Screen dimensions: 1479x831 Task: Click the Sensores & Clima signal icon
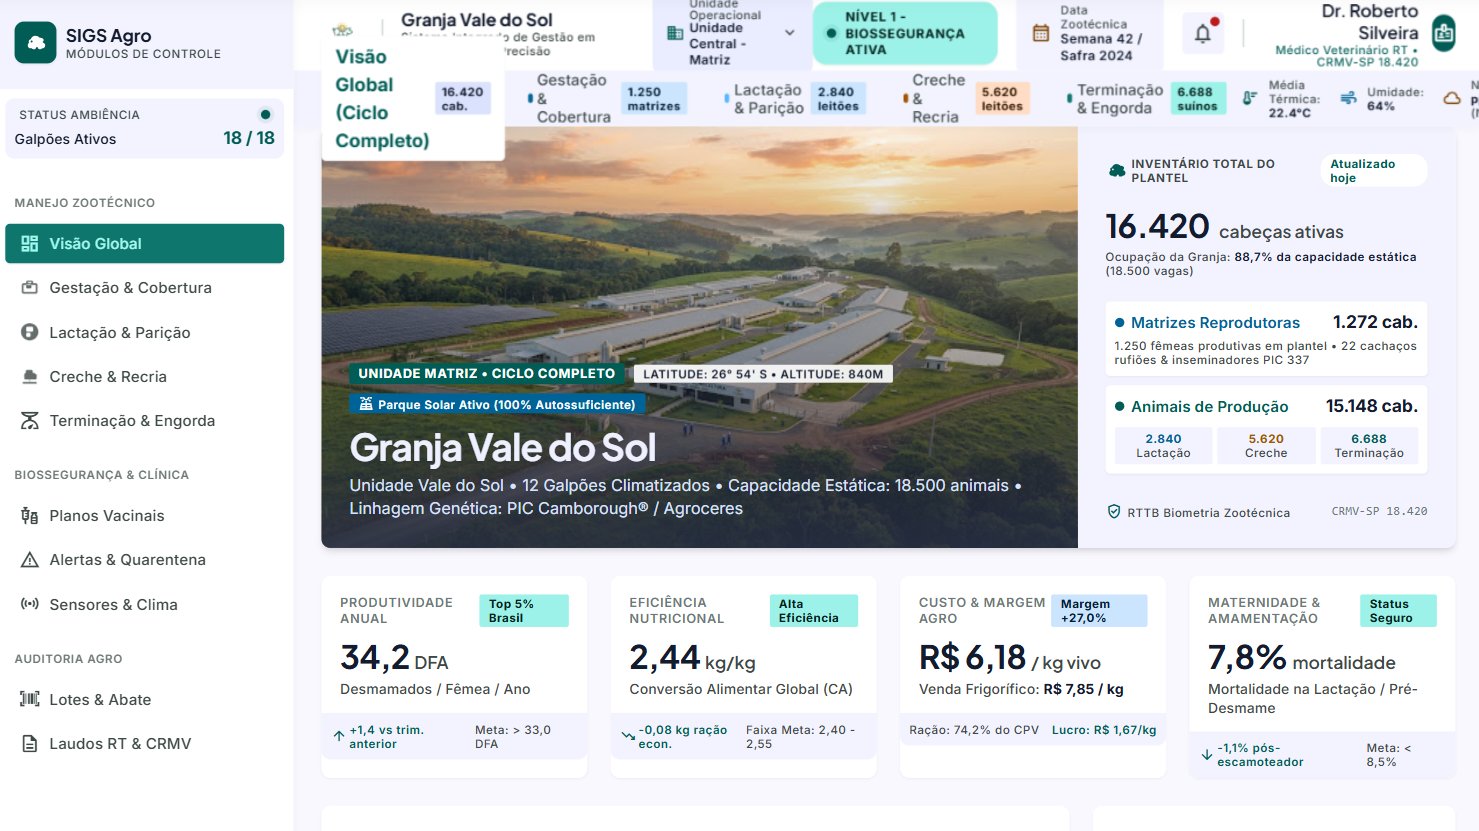click(x=30, y=604)
